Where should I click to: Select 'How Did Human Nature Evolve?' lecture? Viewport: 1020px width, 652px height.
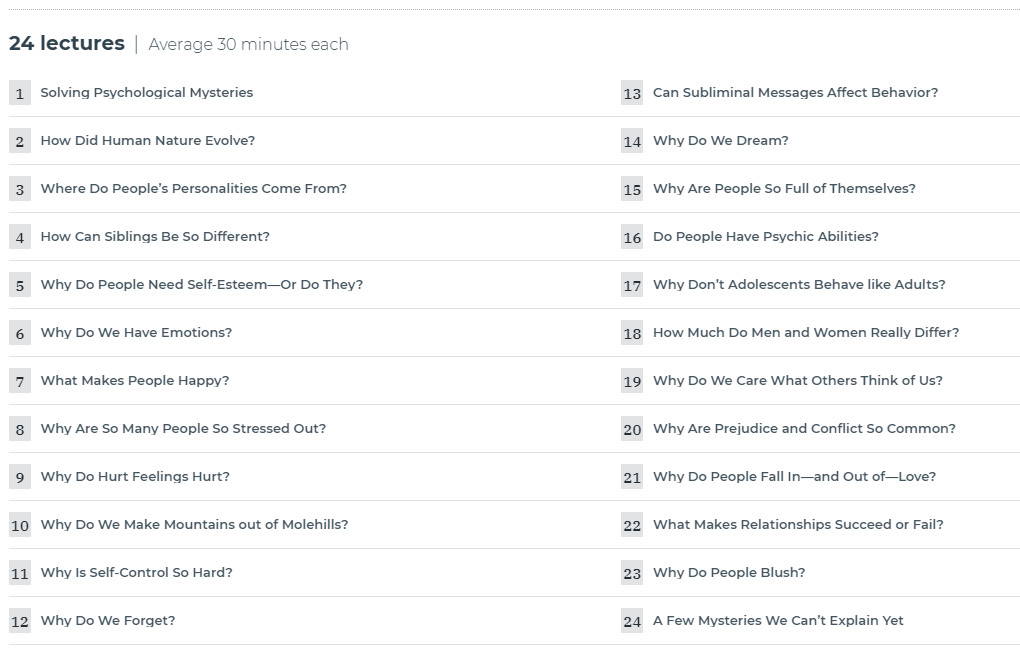[147, 141]
